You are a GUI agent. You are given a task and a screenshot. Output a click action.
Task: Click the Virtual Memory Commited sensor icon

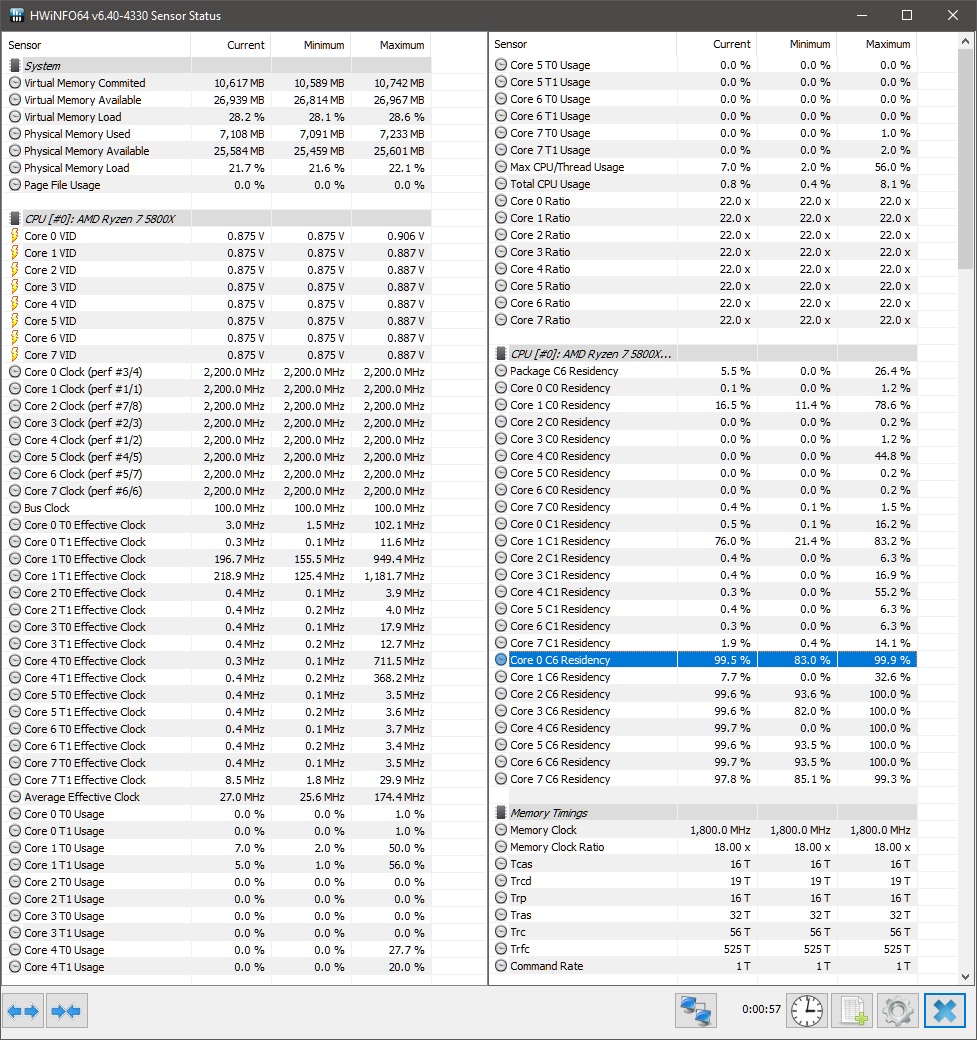[x=15, y=83]
